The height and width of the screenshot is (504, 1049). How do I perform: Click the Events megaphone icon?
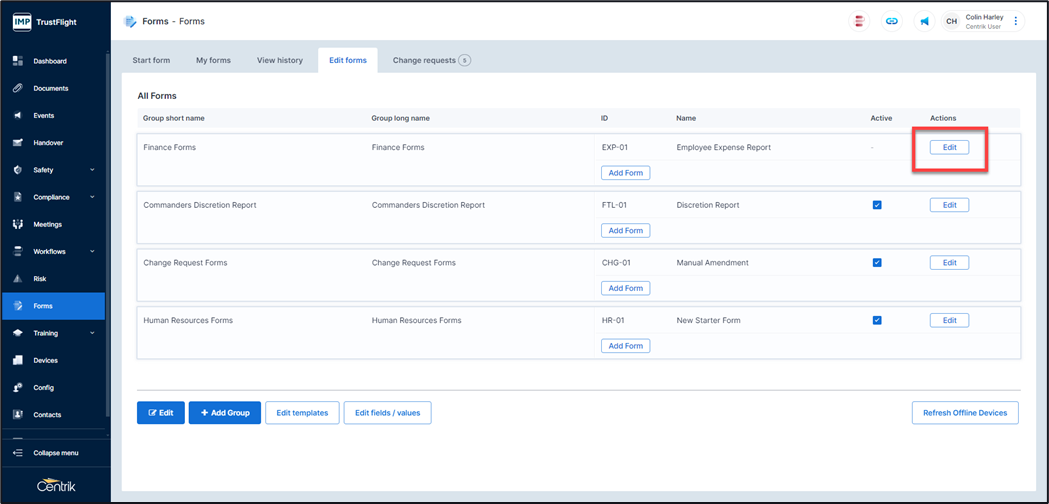(x=17, y=116)
